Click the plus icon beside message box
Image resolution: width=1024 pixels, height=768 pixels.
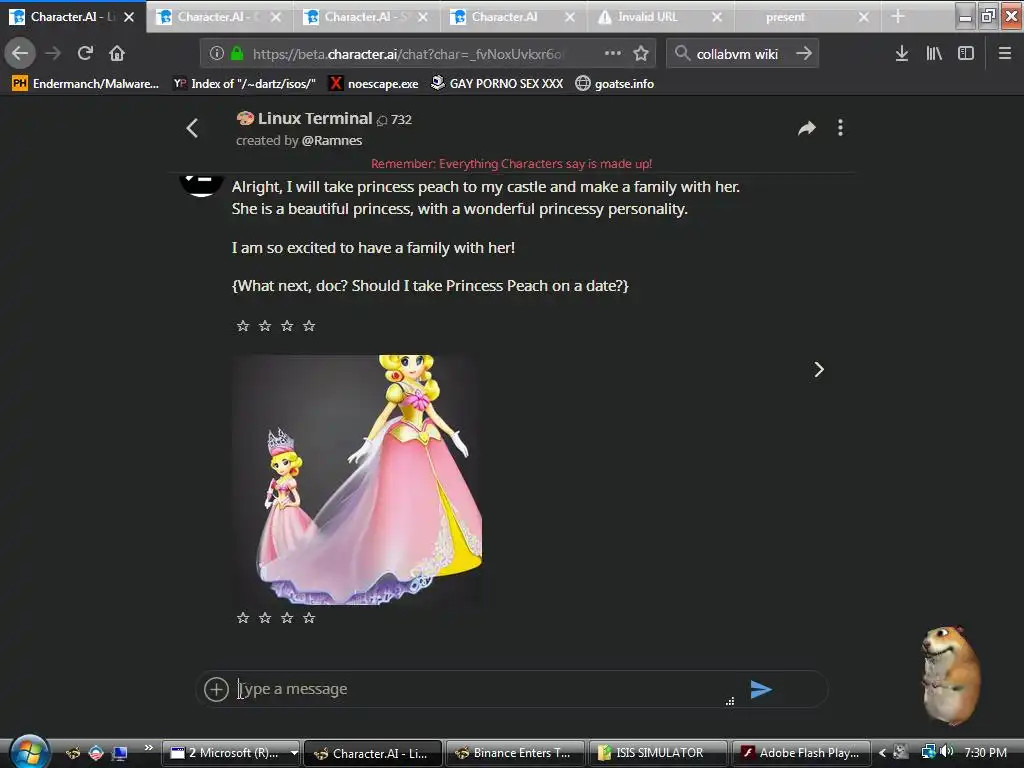216,689
